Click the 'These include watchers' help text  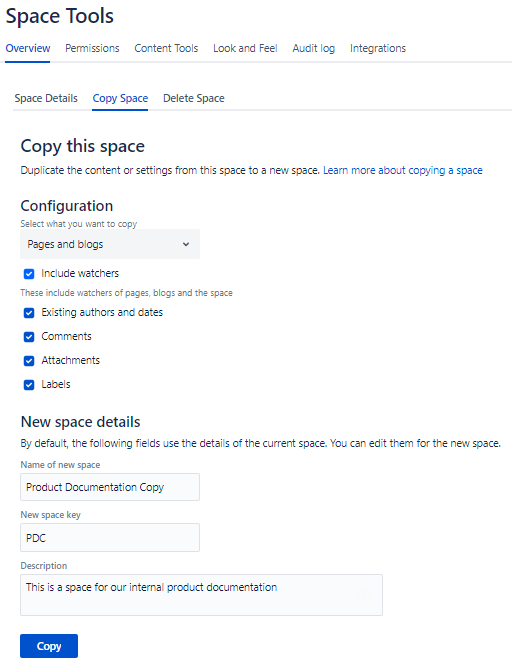tap(127, 293)
